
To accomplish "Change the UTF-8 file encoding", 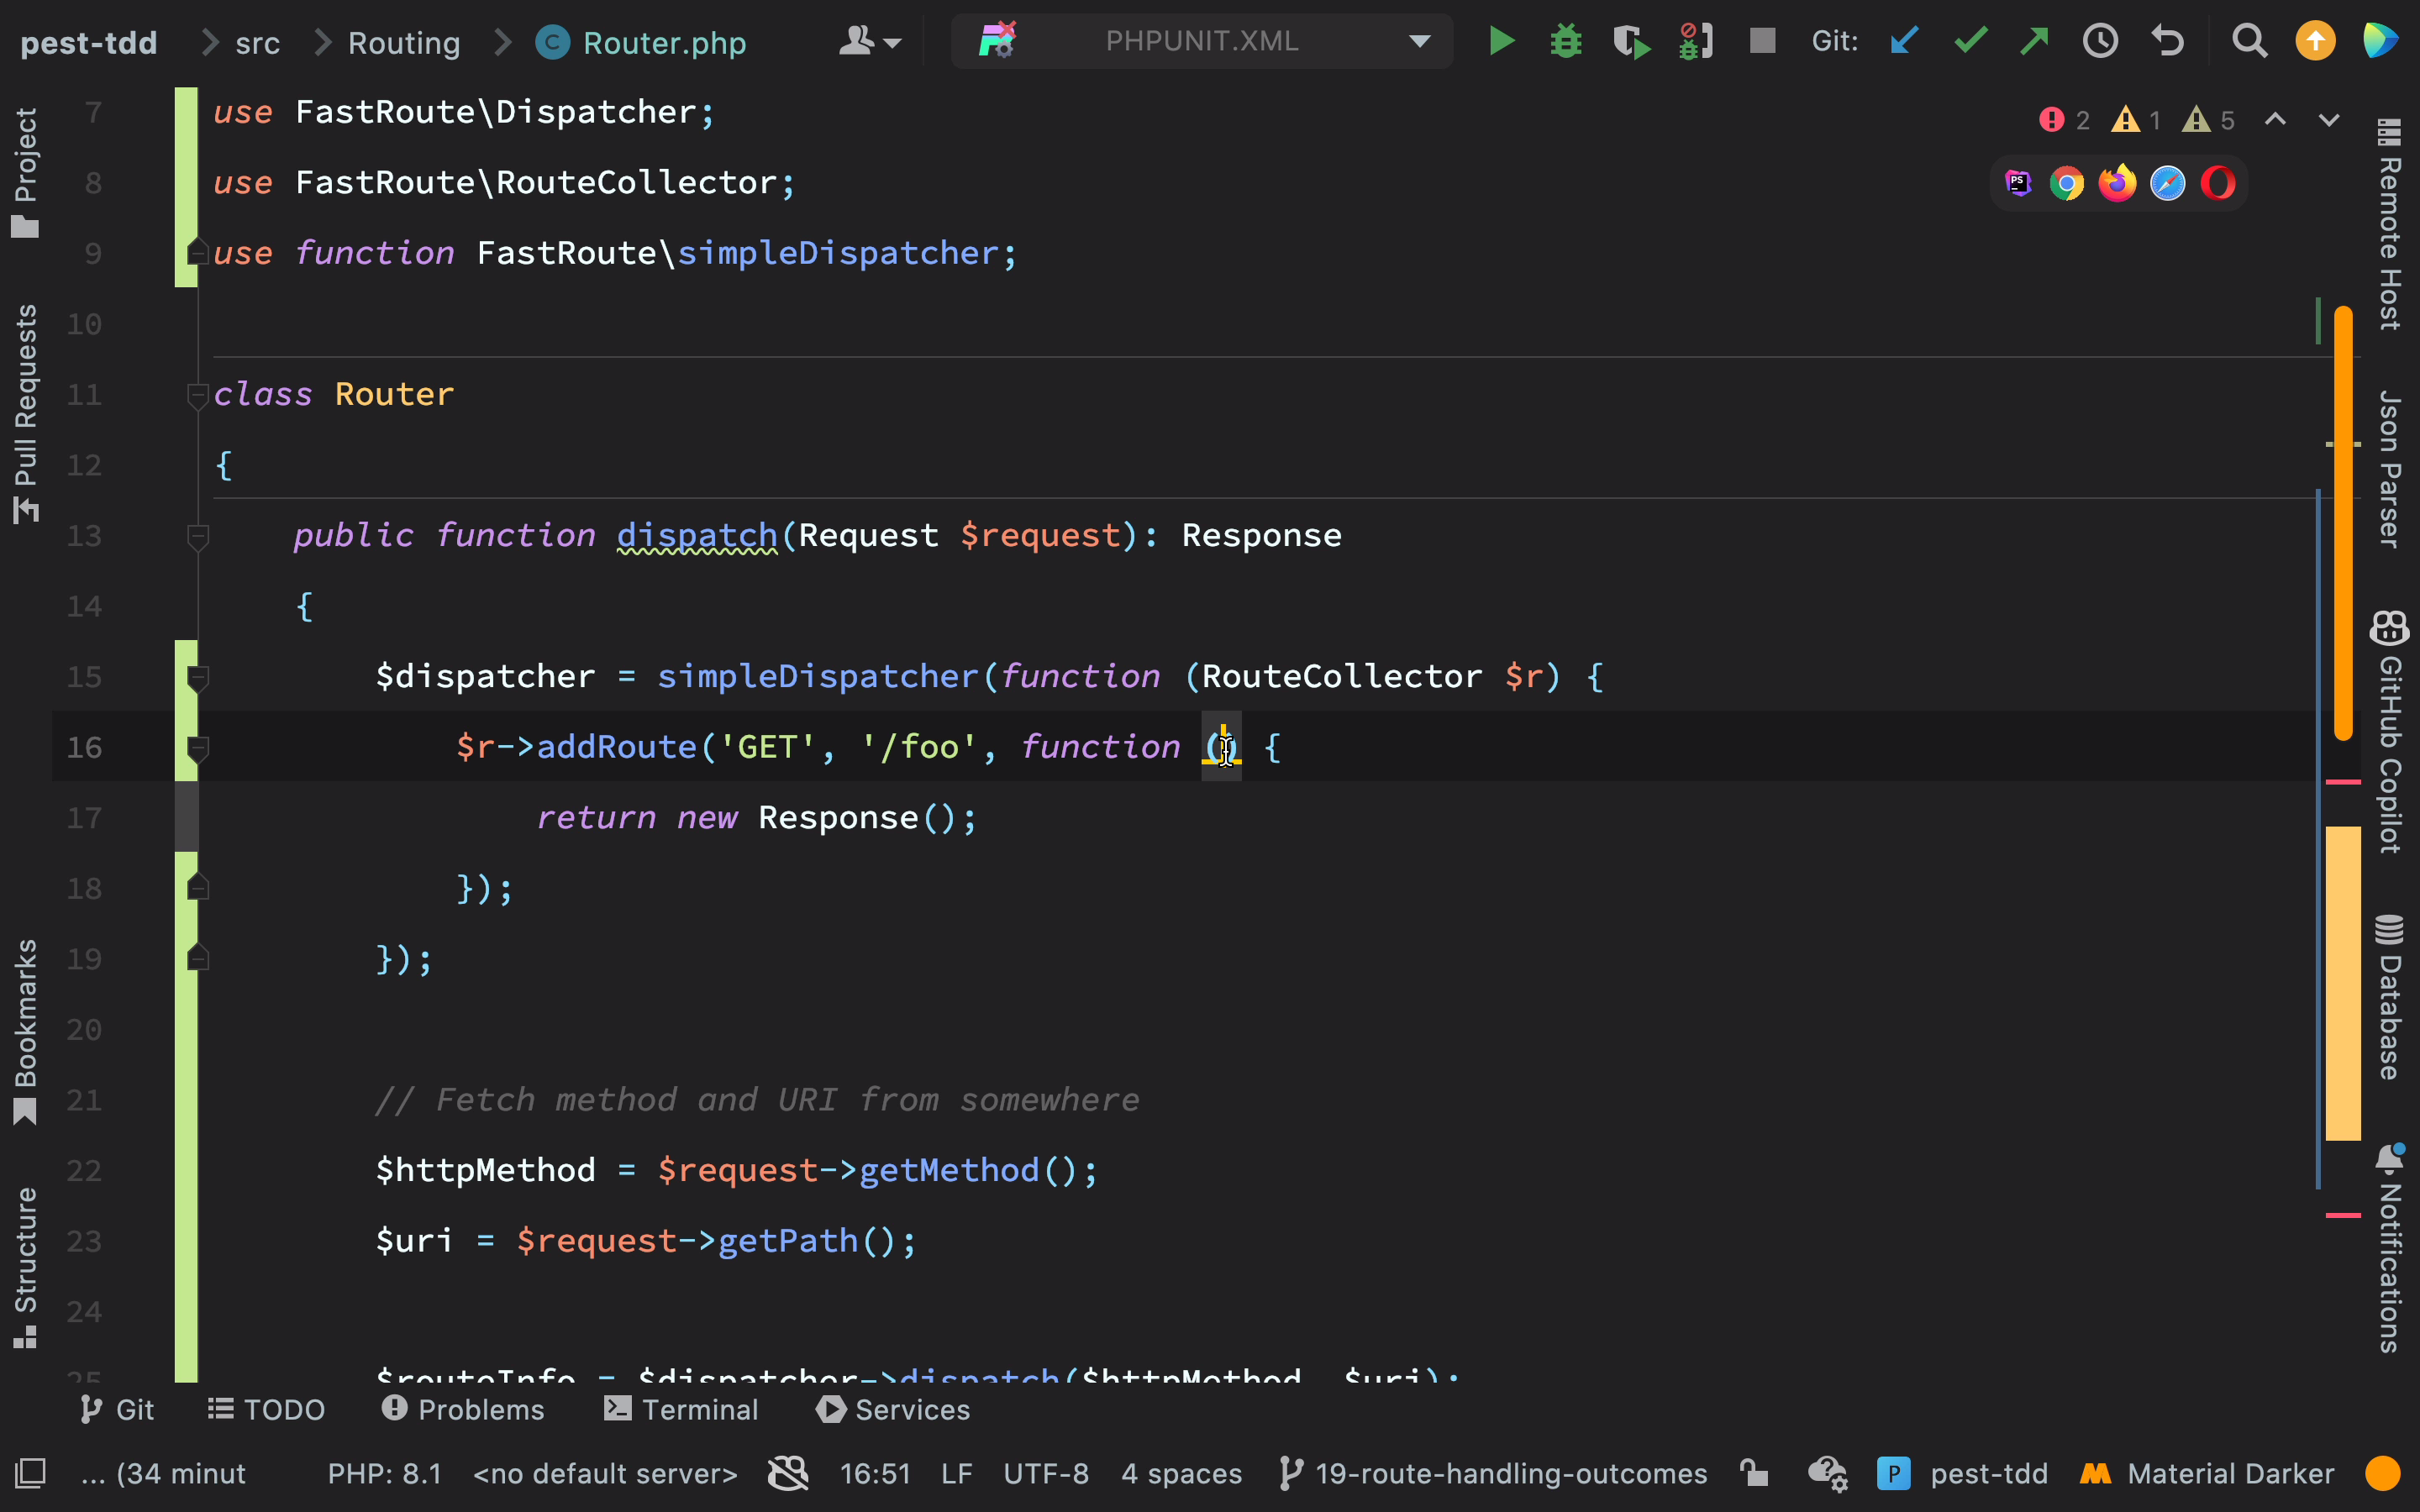I will (x=1046, y=1474).
